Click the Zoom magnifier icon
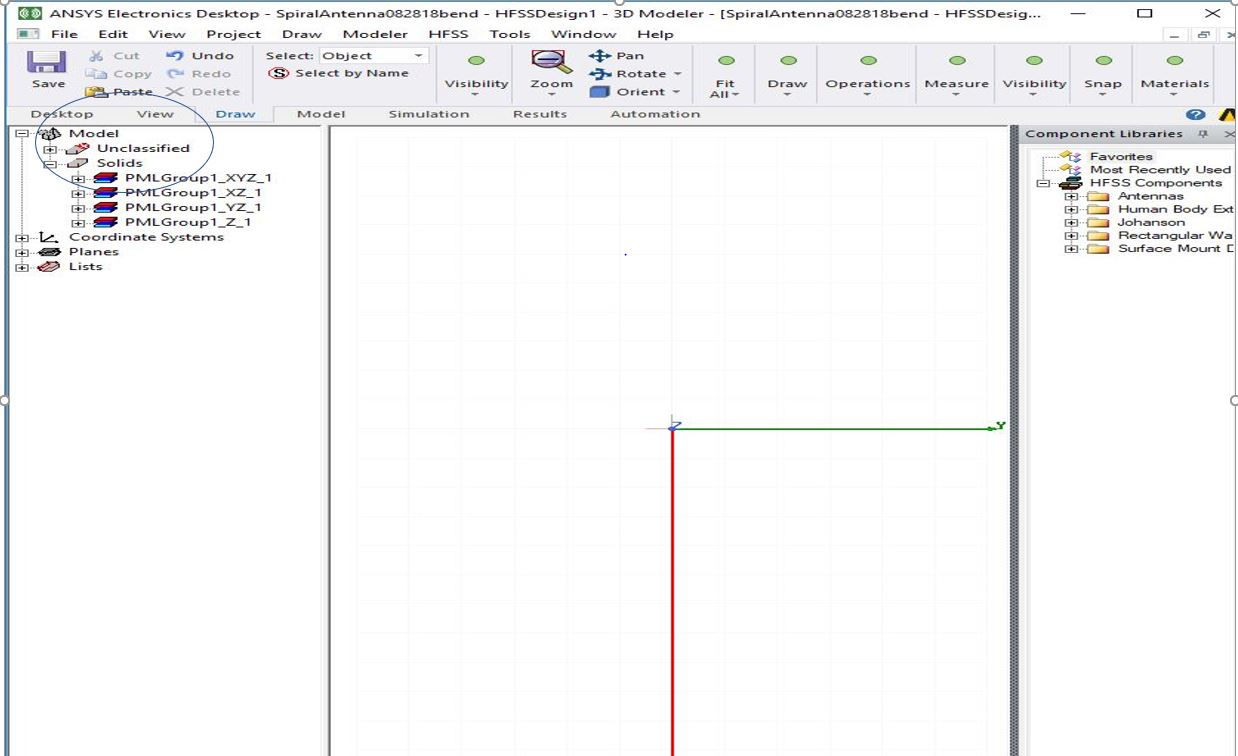 pyautogui.click(x=551, y=62)
